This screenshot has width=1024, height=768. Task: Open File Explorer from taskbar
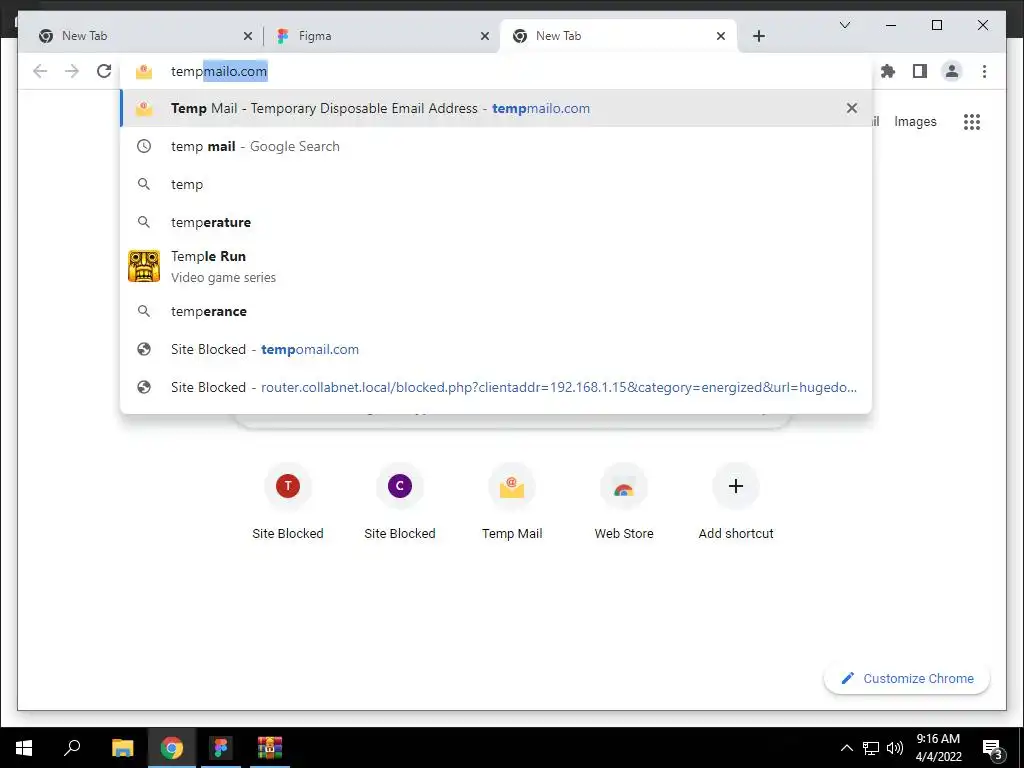[122, 747]
